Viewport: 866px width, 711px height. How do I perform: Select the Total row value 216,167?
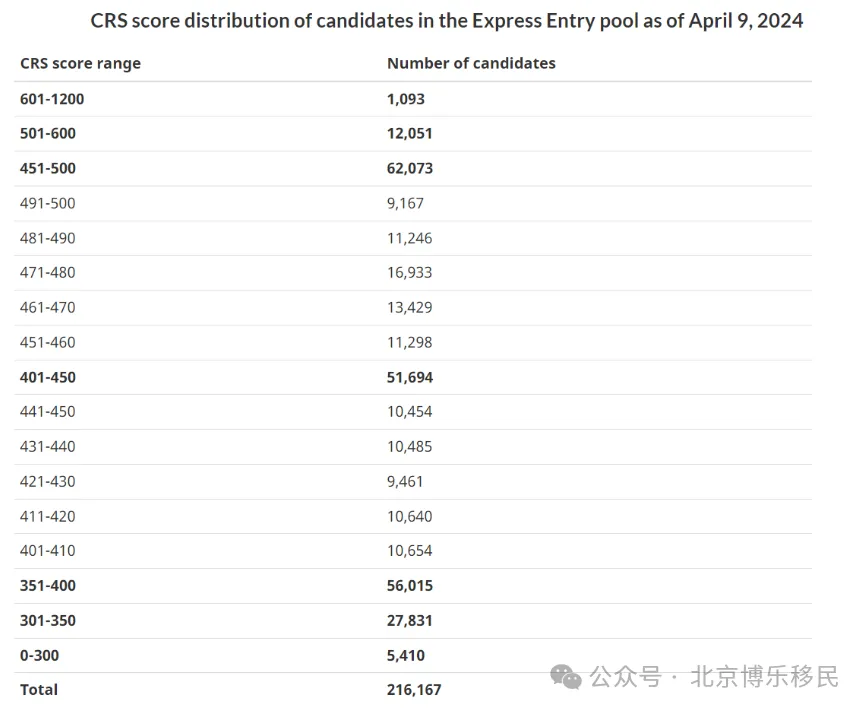coord(414,690)
